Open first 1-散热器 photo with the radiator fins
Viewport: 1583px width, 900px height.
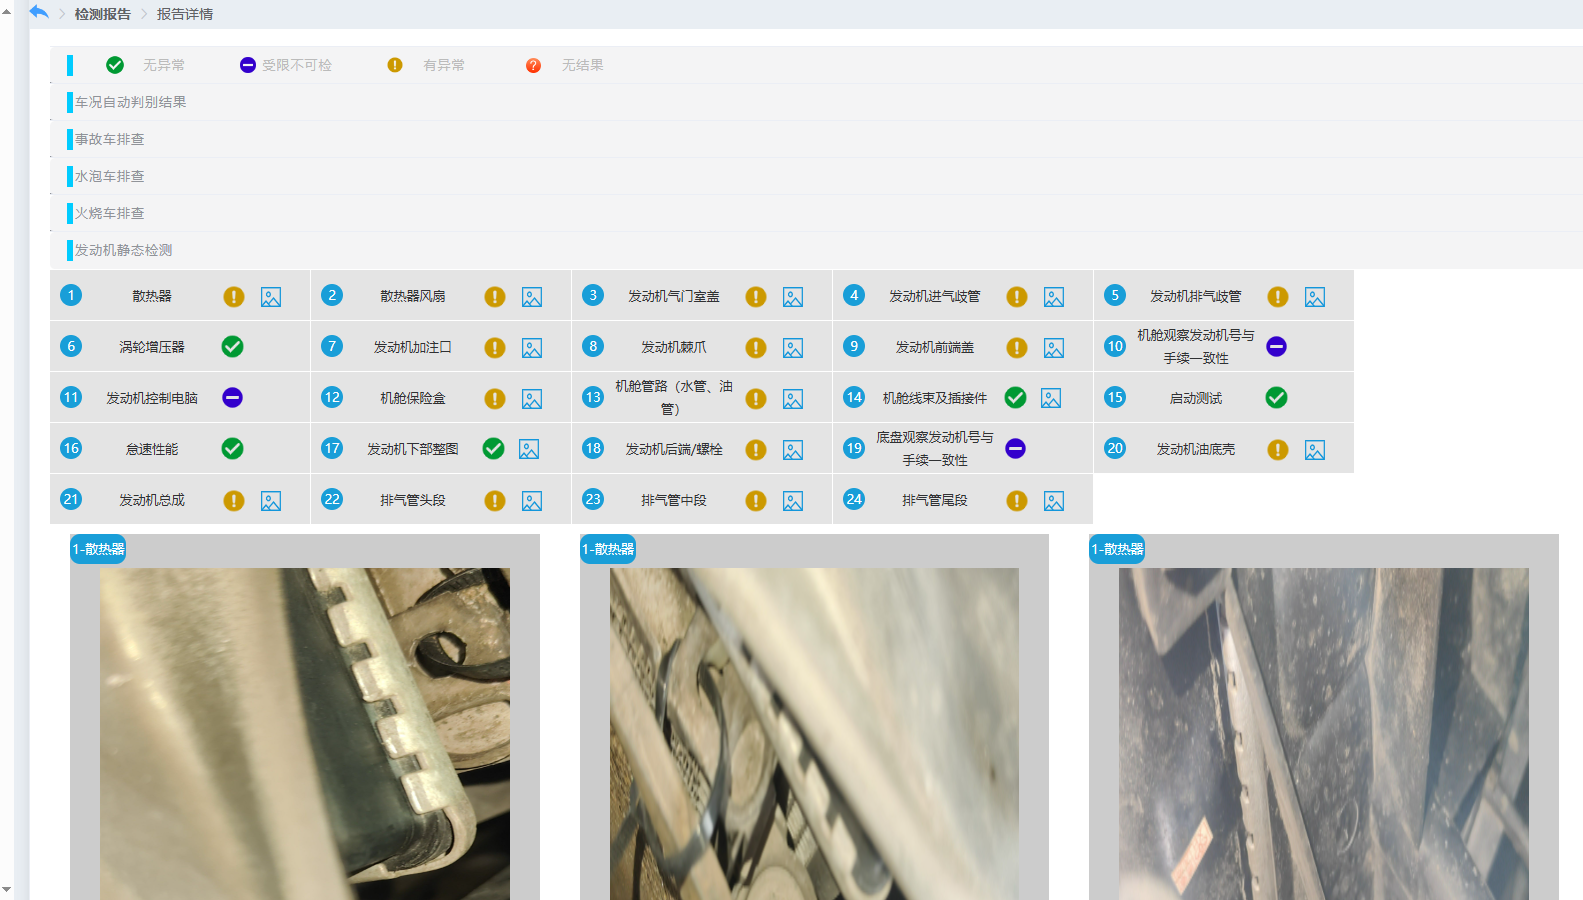click(x=305, y=734)
